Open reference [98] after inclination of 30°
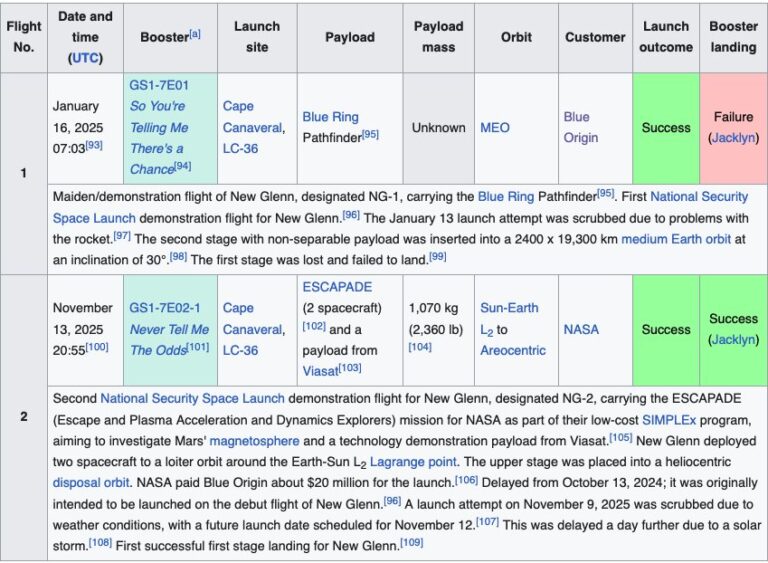The width and height of the screenshot is (768, 563). point(178,256)
